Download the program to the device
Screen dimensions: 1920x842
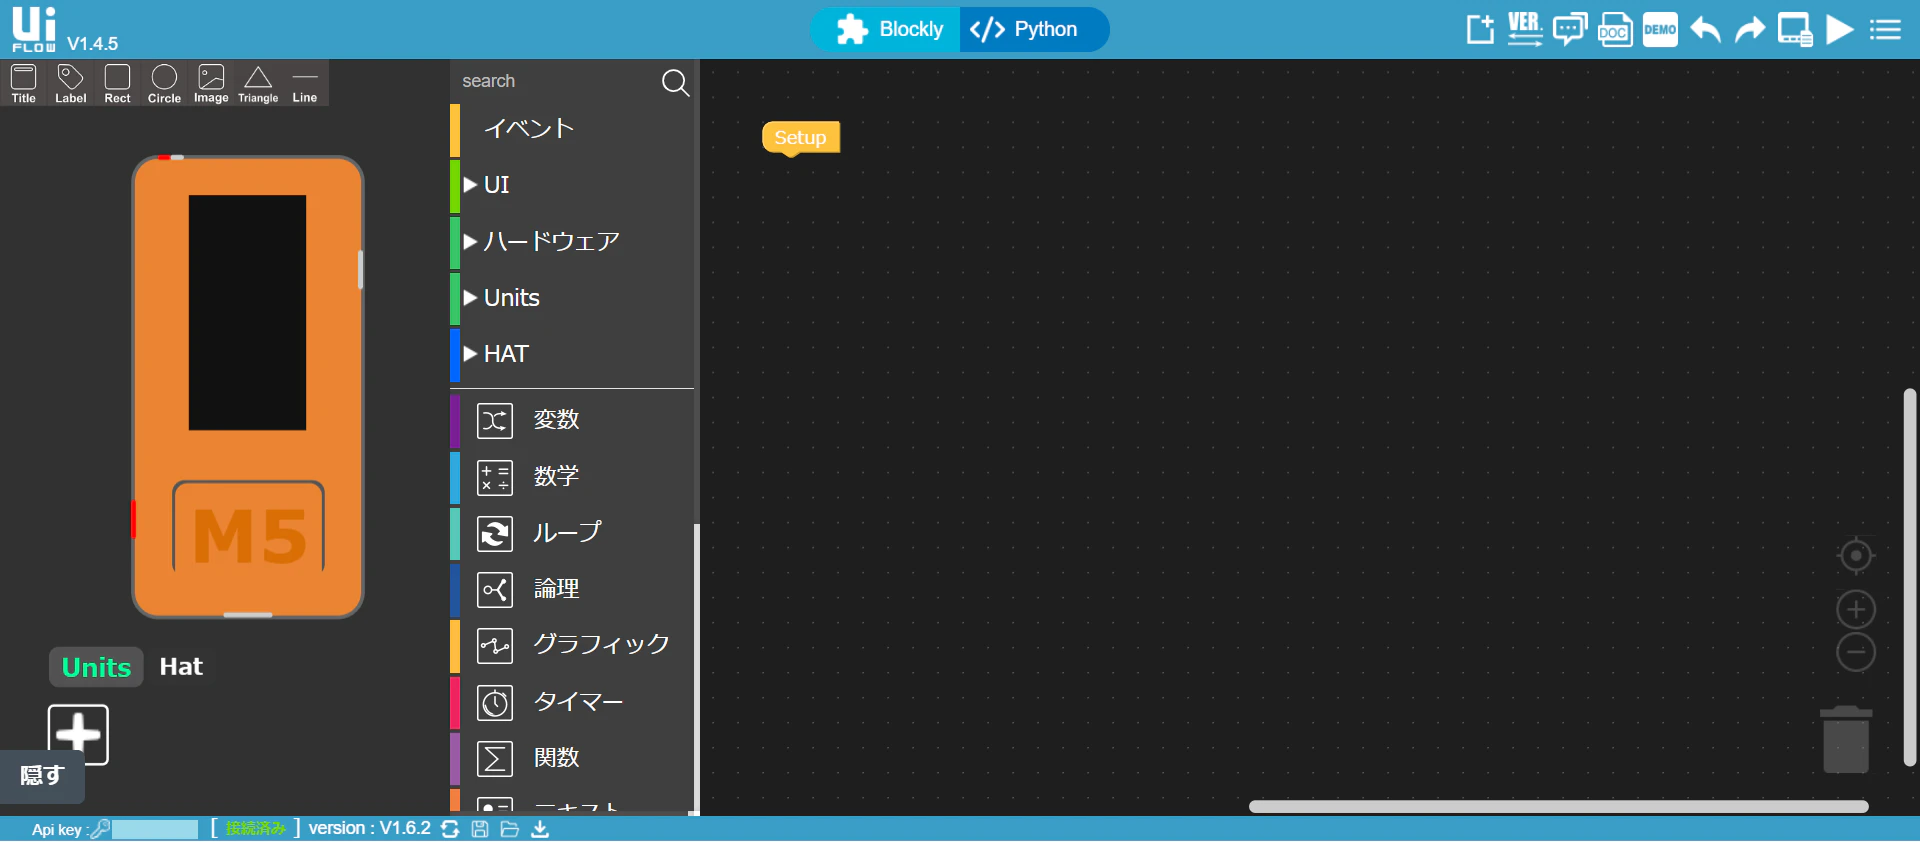pyautogui.click(x=540, y=829)
